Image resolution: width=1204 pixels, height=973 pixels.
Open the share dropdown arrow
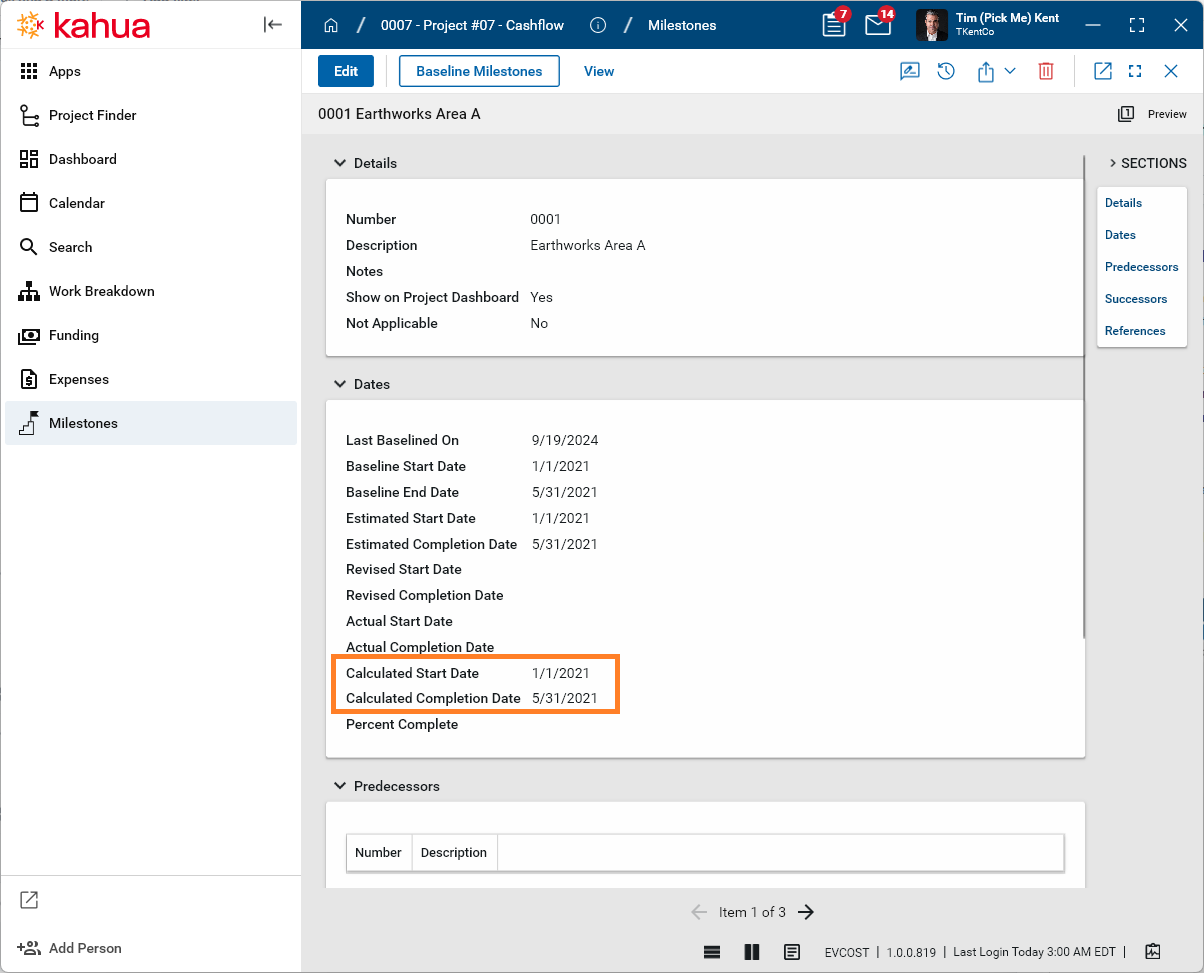coord(1010,71)
